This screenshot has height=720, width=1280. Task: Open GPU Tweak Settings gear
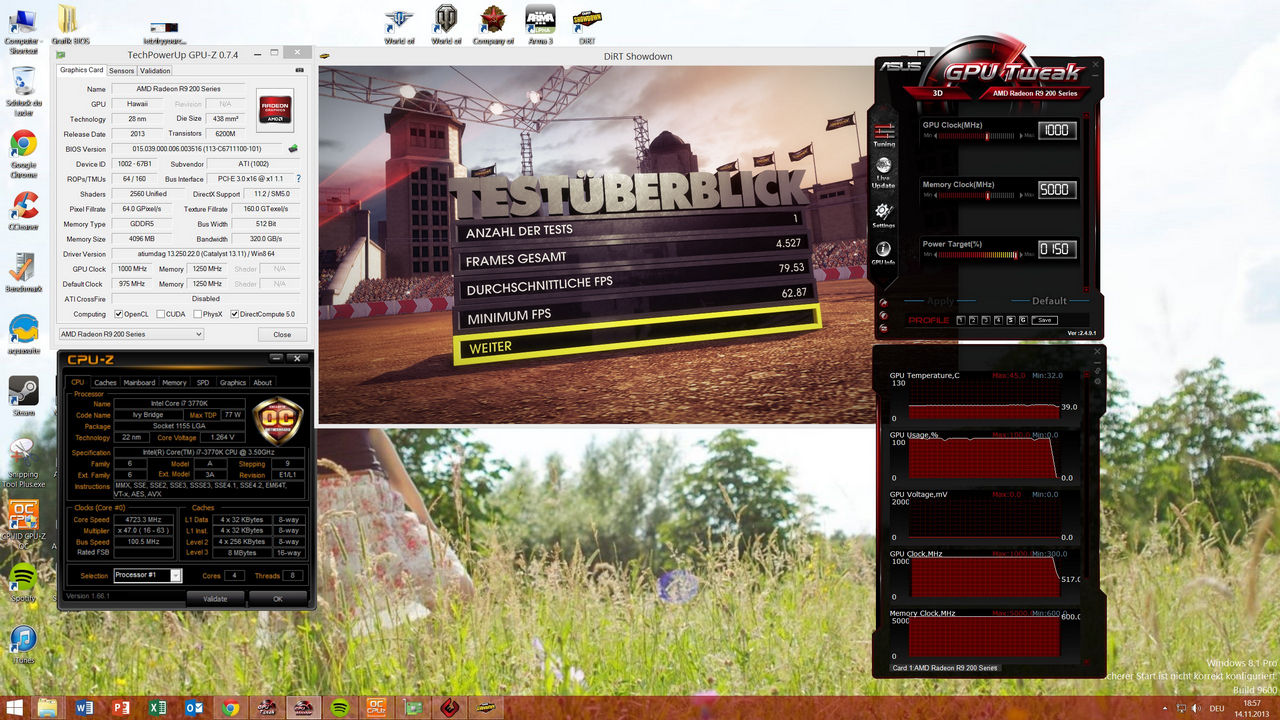pos(884,214)
